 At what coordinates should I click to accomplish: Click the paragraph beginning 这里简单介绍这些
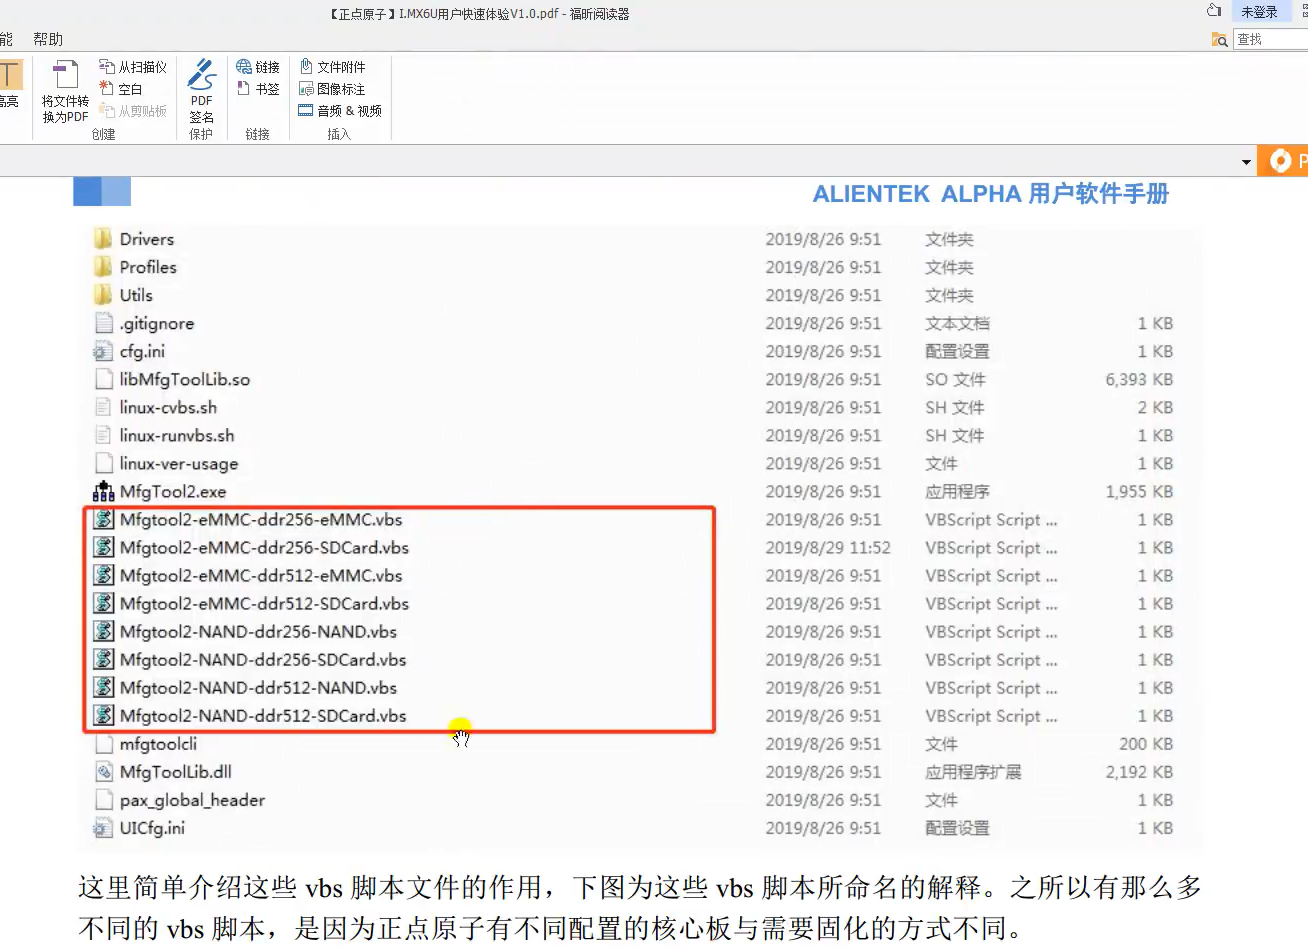click(640, 907)
